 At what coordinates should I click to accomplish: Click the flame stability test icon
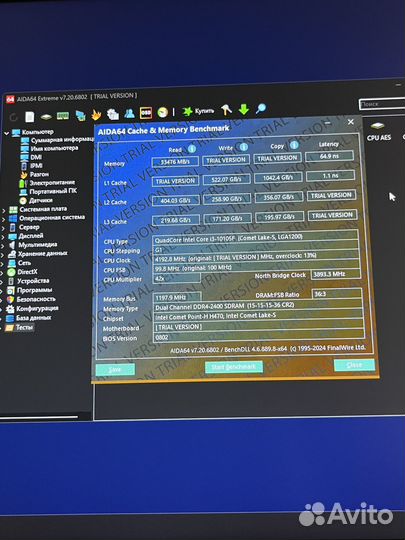click(96, 114)
